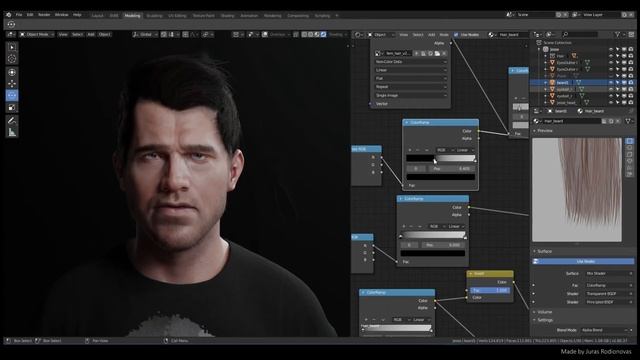640x360 pixels.
Task: Toggle the eye visibility of the beard1 row
Action: pyautogui.click(x=611, y=82)
